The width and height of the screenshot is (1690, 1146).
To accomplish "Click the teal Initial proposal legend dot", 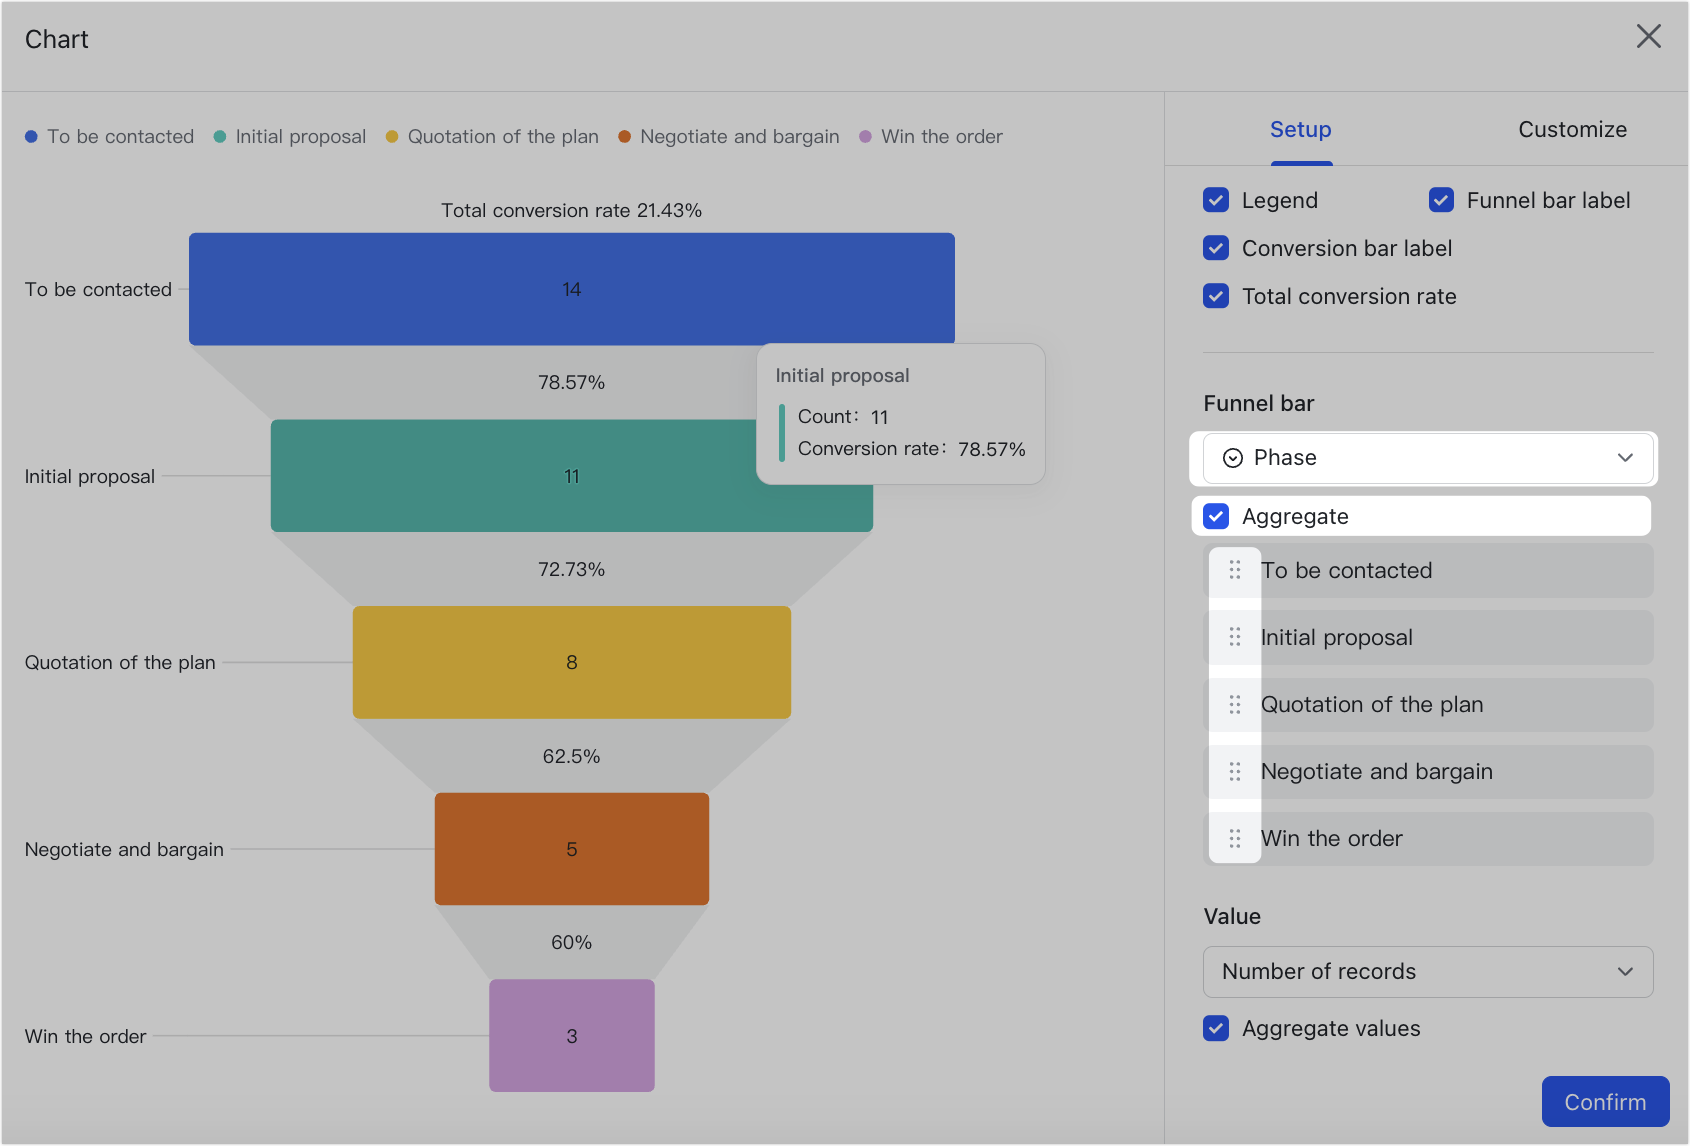I will 220,137.
